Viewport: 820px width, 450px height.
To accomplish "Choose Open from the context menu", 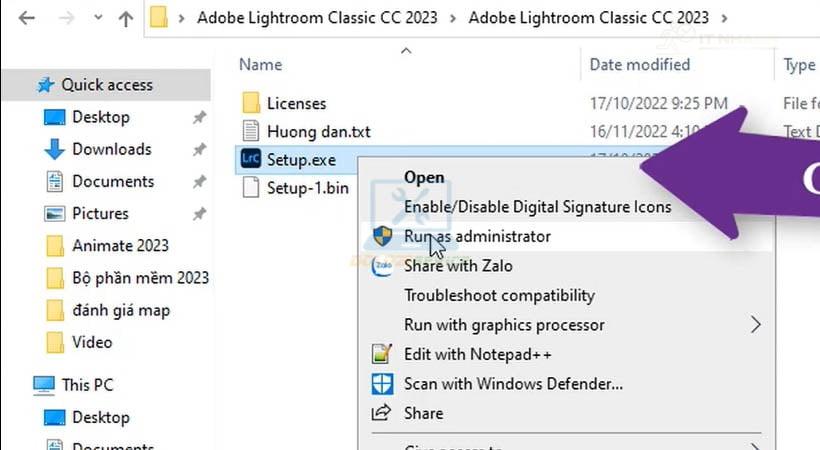I will coord(424,177).
